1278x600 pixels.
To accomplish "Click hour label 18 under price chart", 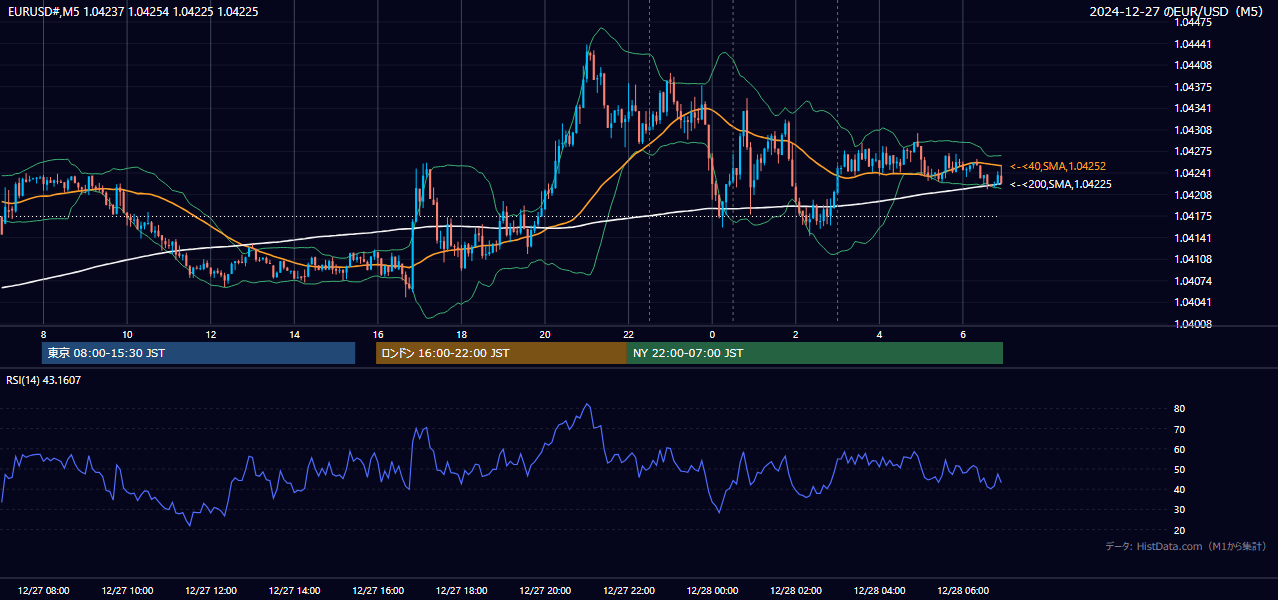I will coord(461,334).
